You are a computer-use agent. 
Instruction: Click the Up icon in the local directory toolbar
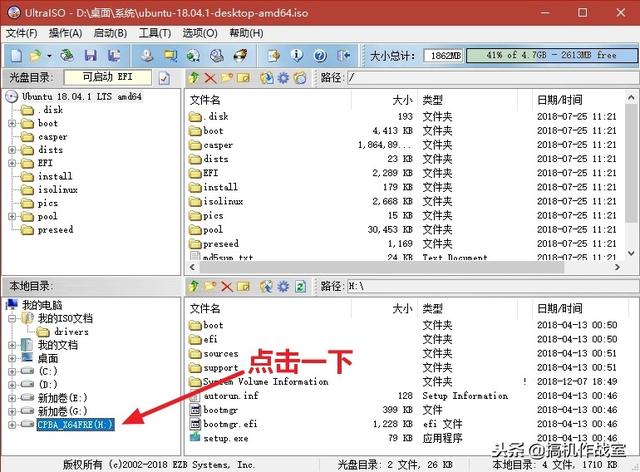click(194, 286)
